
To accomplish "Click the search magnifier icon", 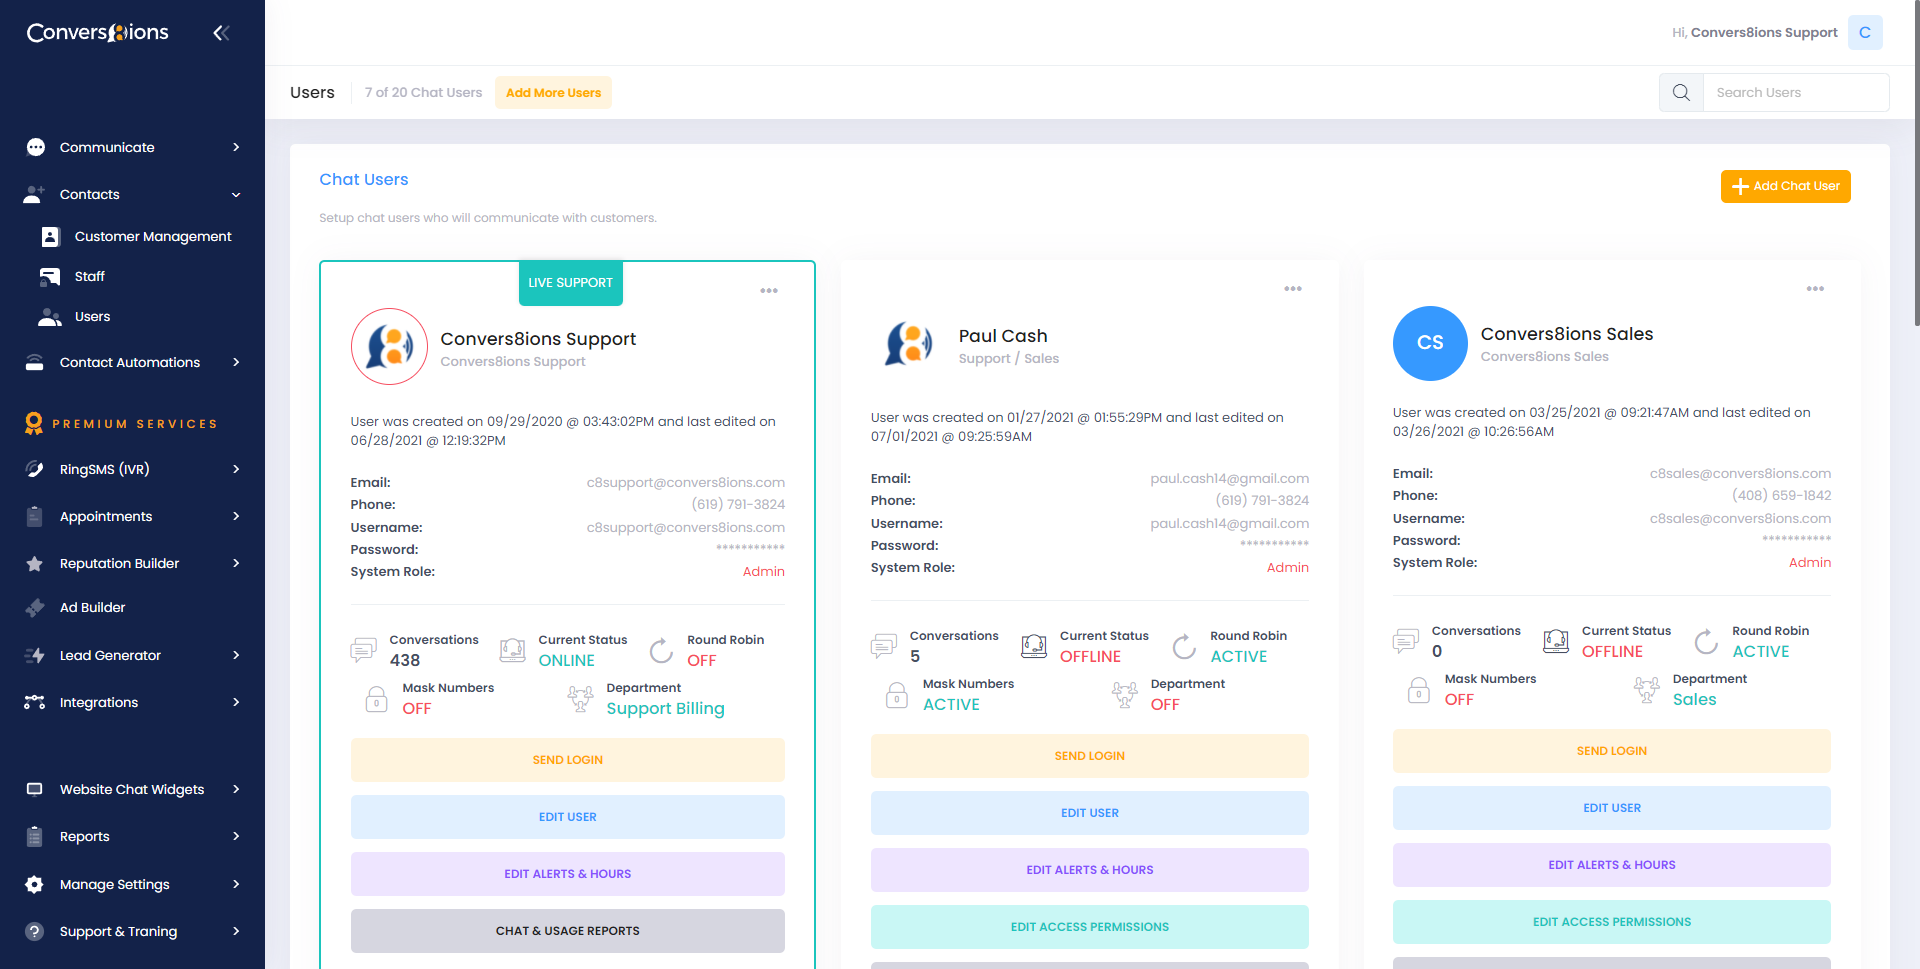I will [1681, 93].
